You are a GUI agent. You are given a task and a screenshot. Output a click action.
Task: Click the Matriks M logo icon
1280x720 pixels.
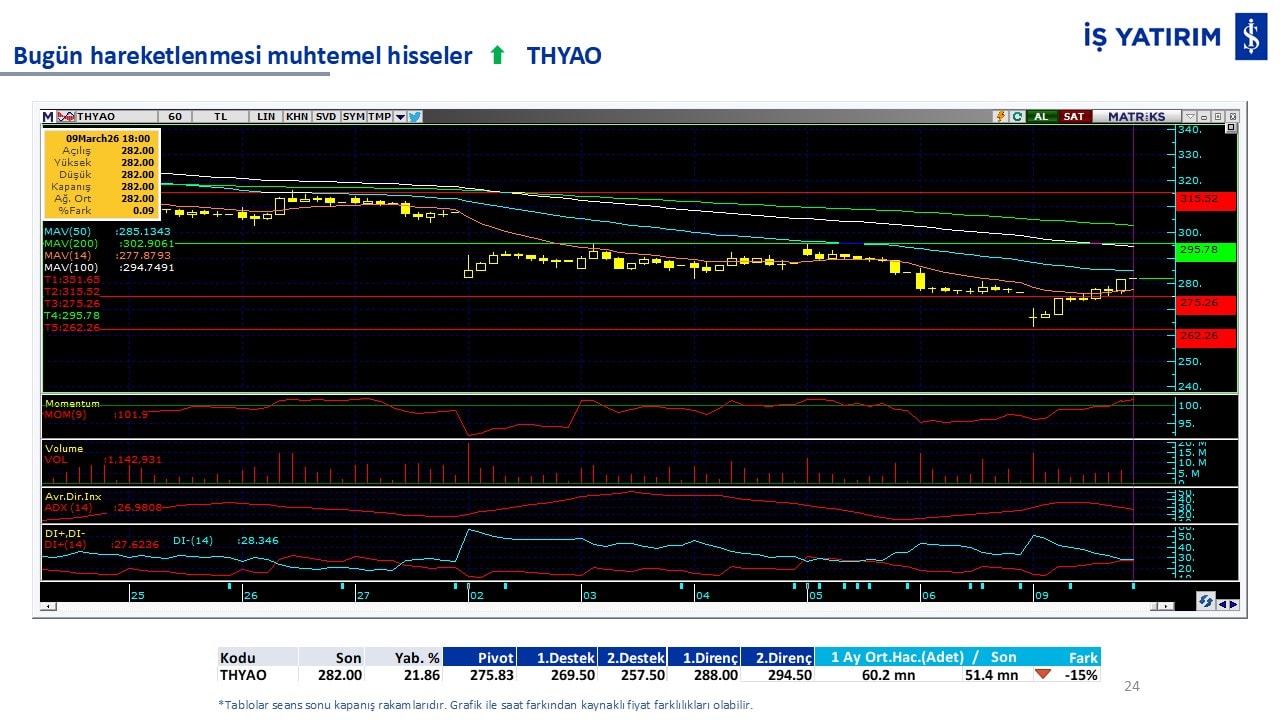[x=48, y=117]
